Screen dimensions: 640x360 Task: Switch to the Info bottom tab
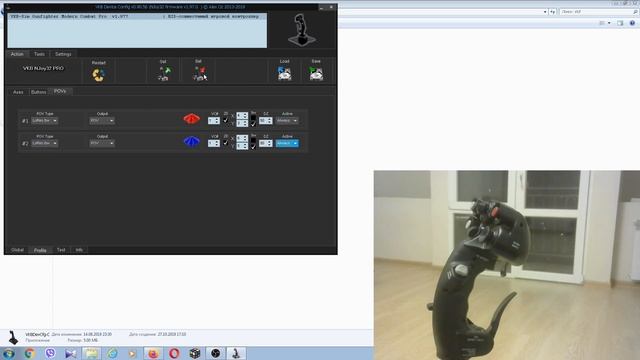pyautogui.click(x=79, y=250)
